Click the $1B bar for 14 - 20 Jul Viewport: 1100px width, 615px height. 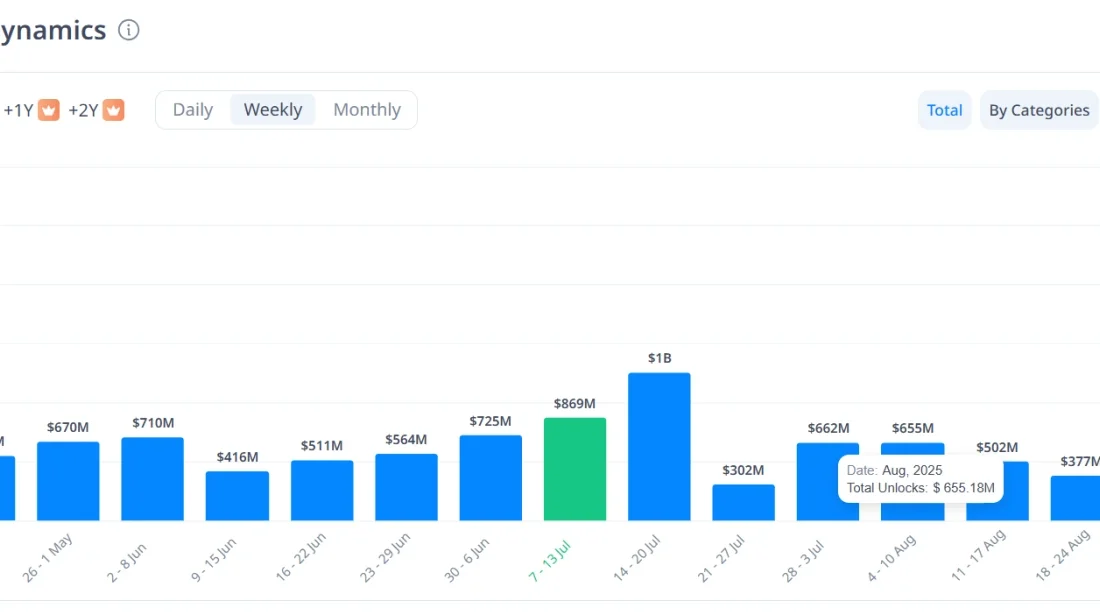[659, 447]
